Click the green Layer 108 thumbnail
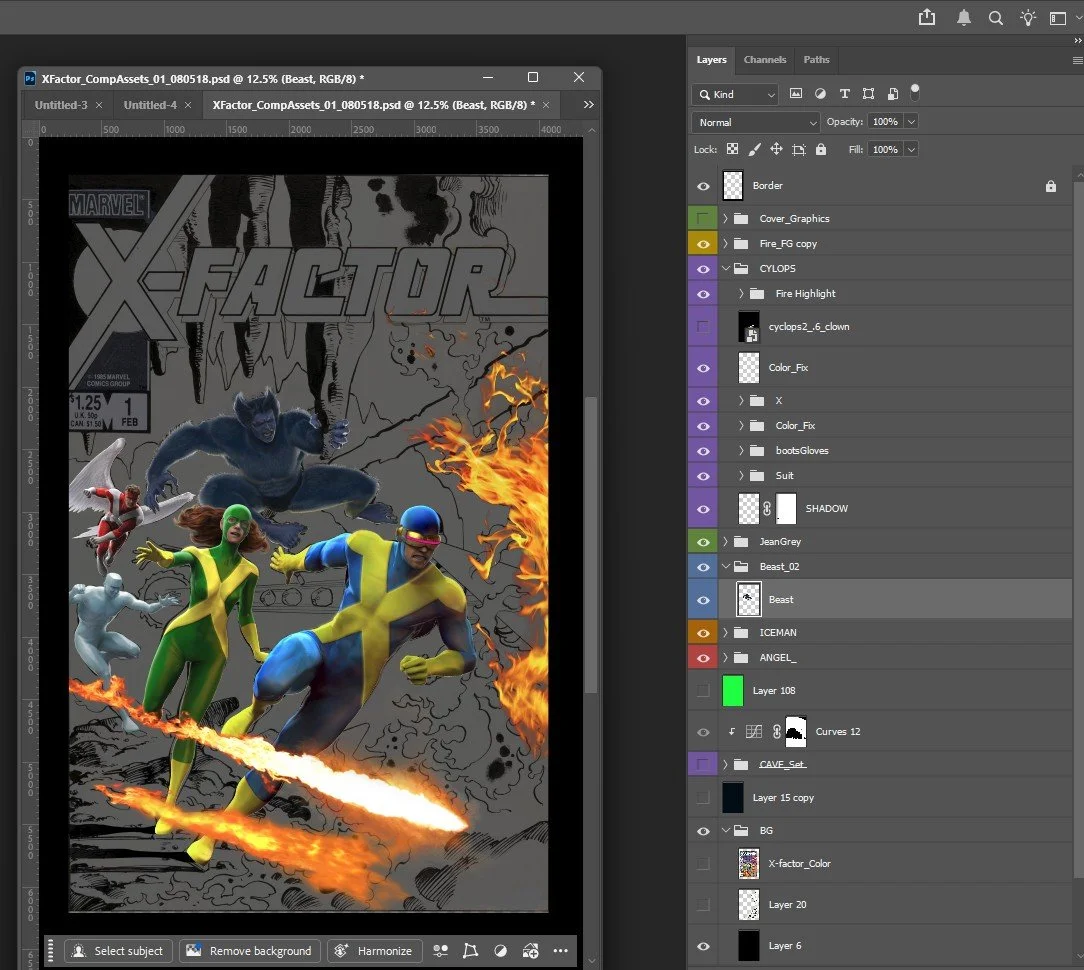This screenshot has height=970, width=1084. pyautogui.click(x=732, y=691)
